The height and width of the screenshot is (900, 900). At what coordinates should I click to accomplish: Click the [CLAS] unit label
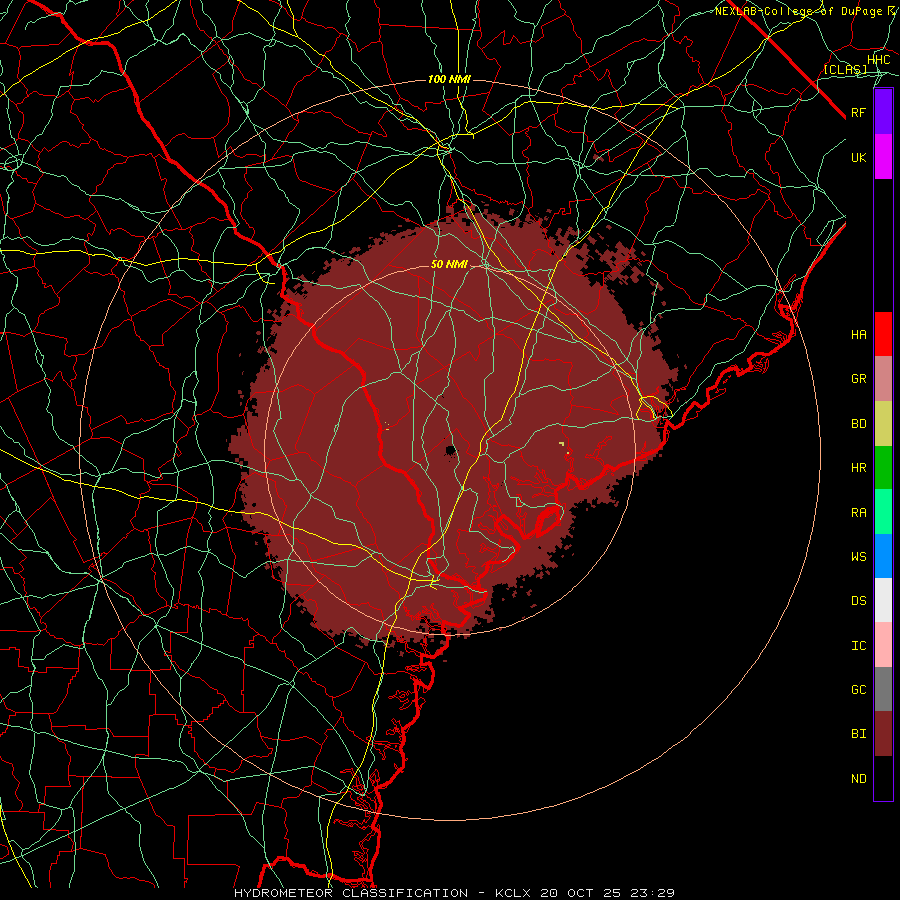pos(845,69)
